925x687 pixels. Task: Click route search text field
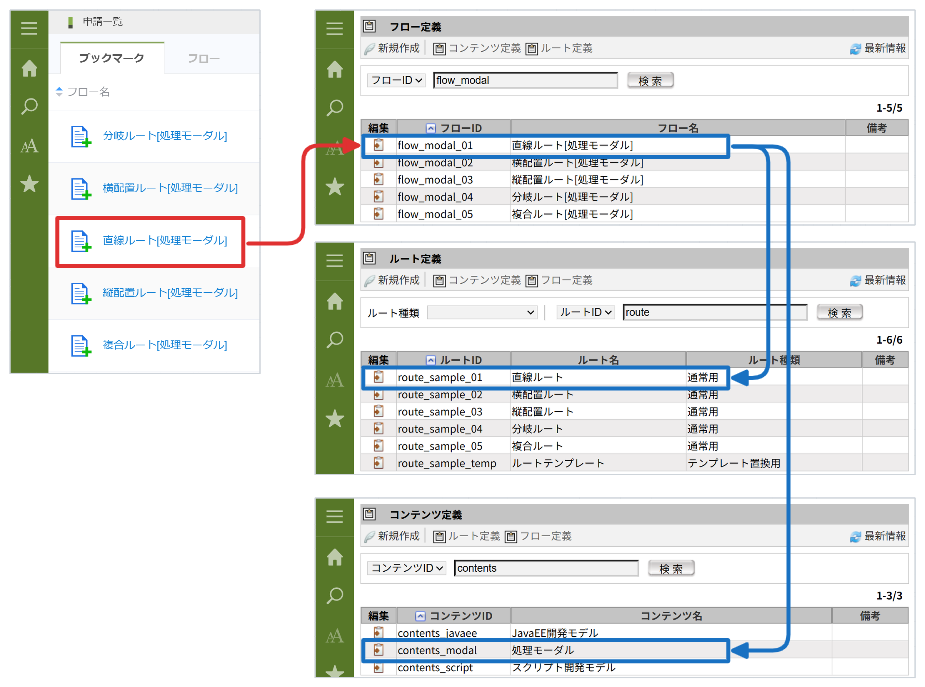pos(715,312)
